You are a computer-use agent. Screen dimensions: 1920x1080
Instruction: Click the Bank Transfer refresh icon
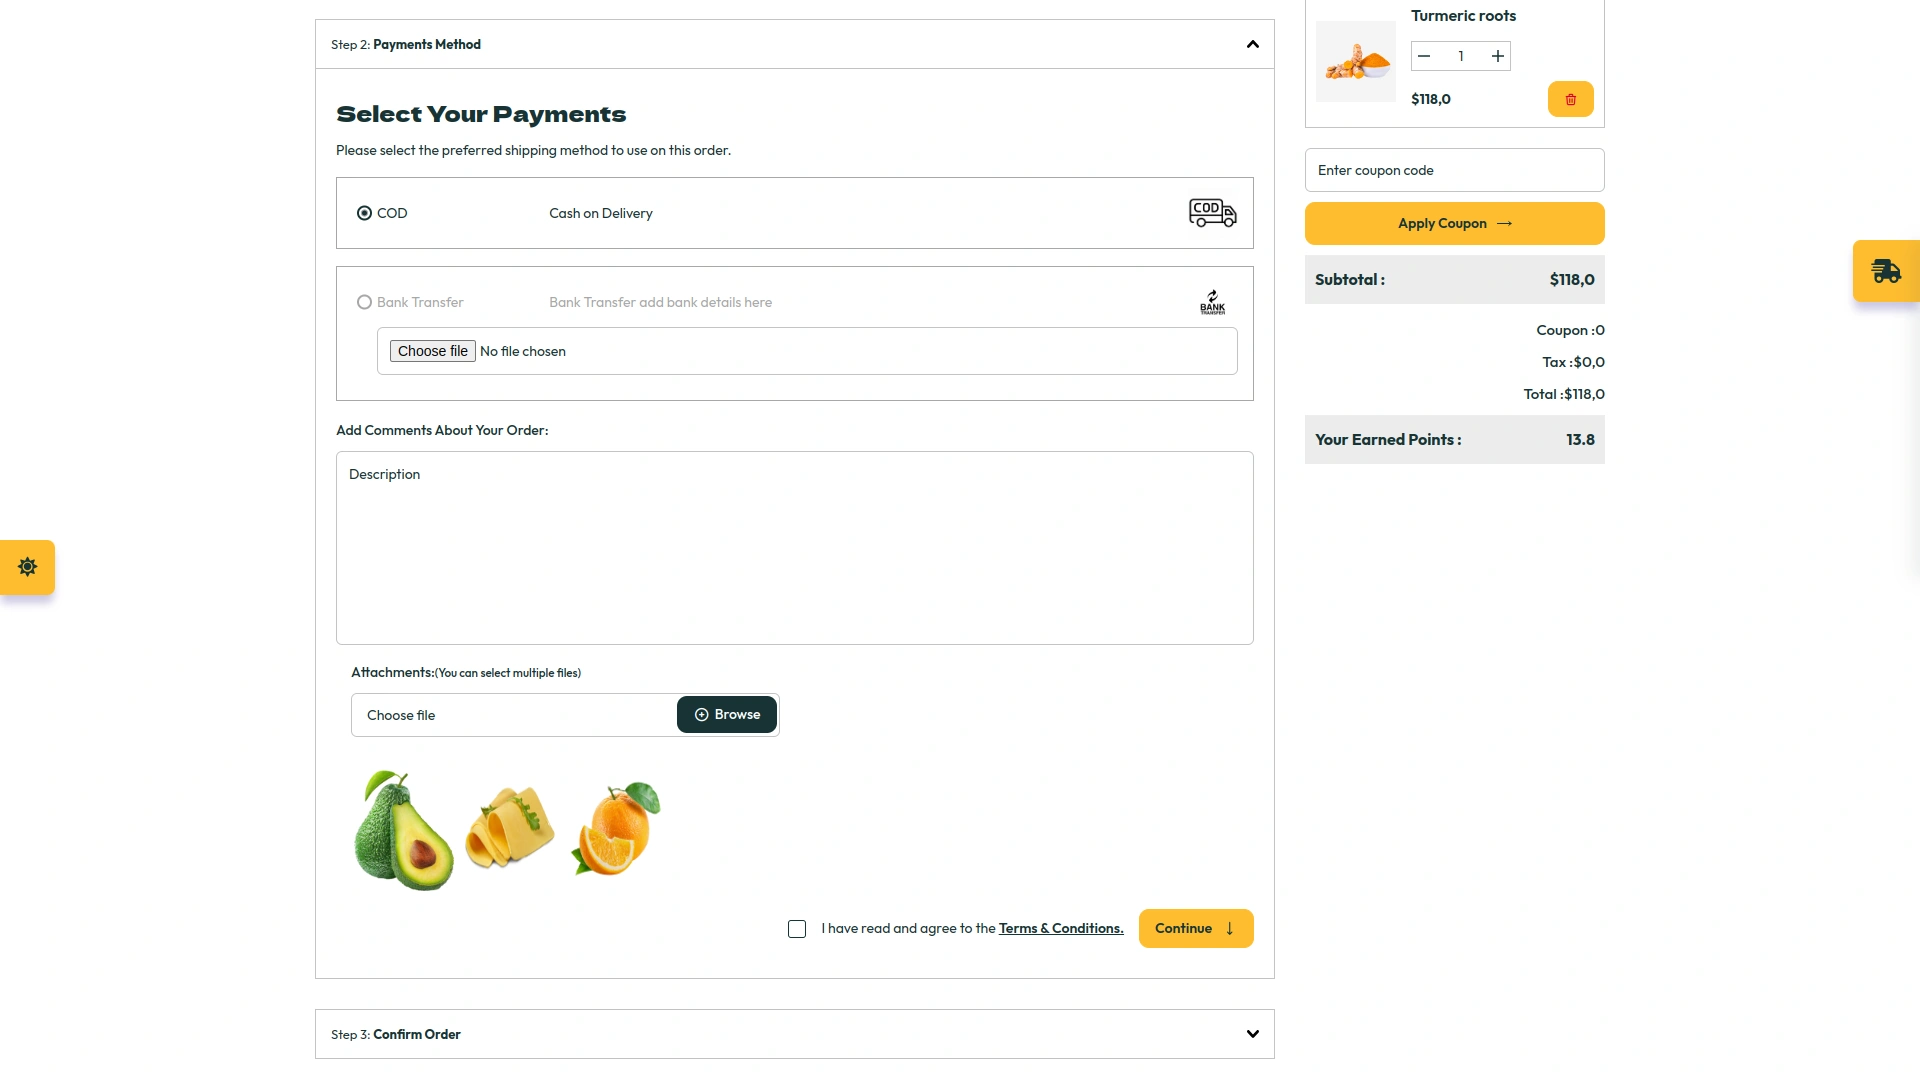[x=1211, y=295]
